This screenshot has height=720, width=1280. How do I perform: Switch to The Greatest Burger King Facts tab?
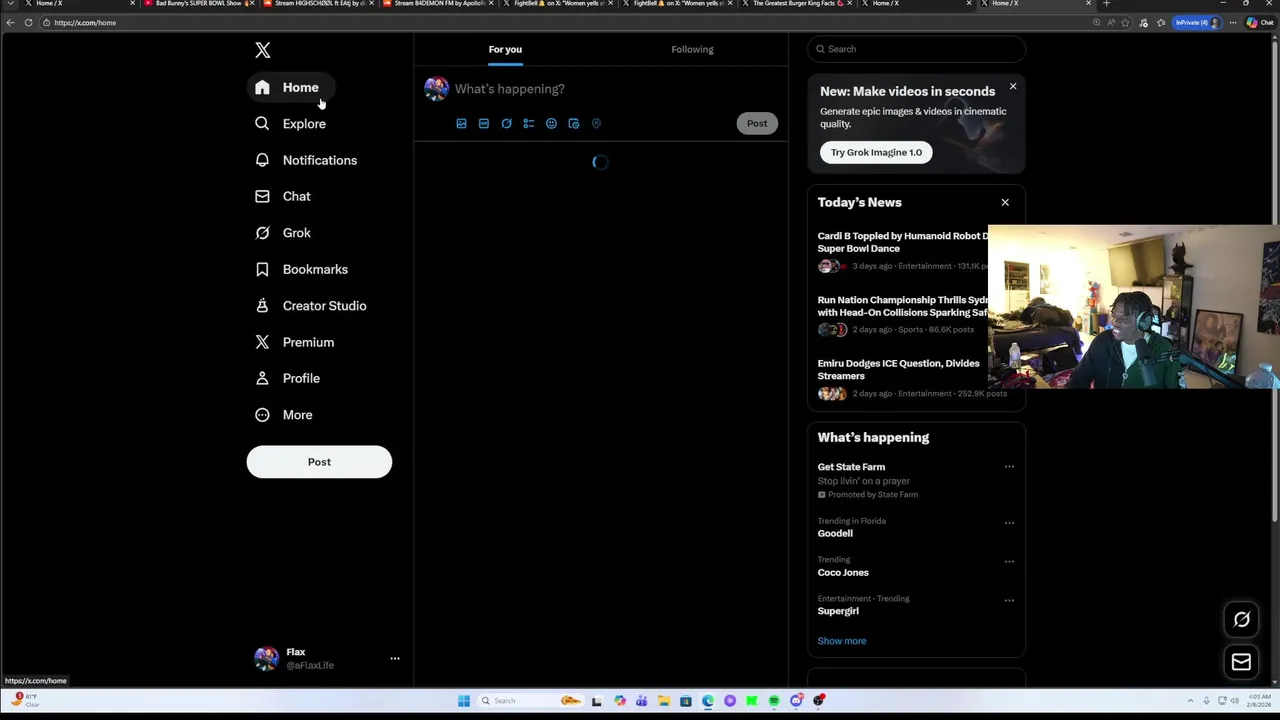[x=798, y=4]
